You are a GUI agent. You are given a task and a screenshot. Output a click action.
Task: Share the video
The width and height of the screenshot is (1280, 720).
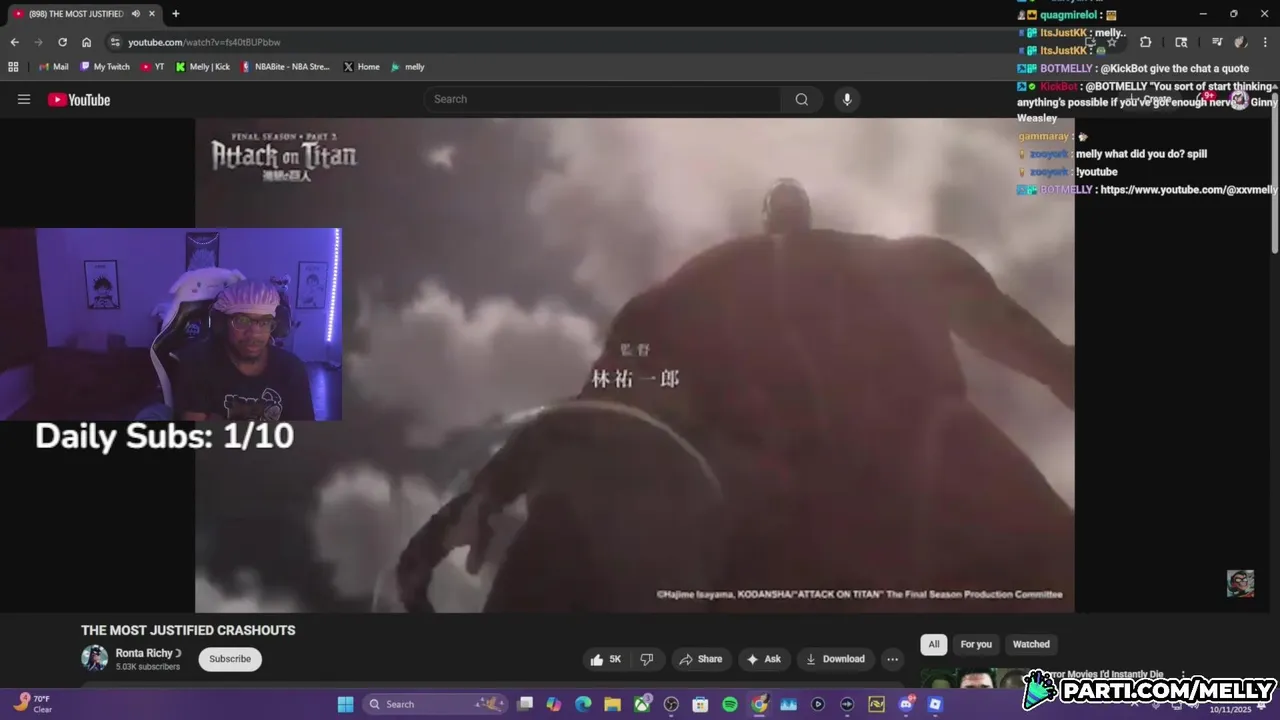700,659
